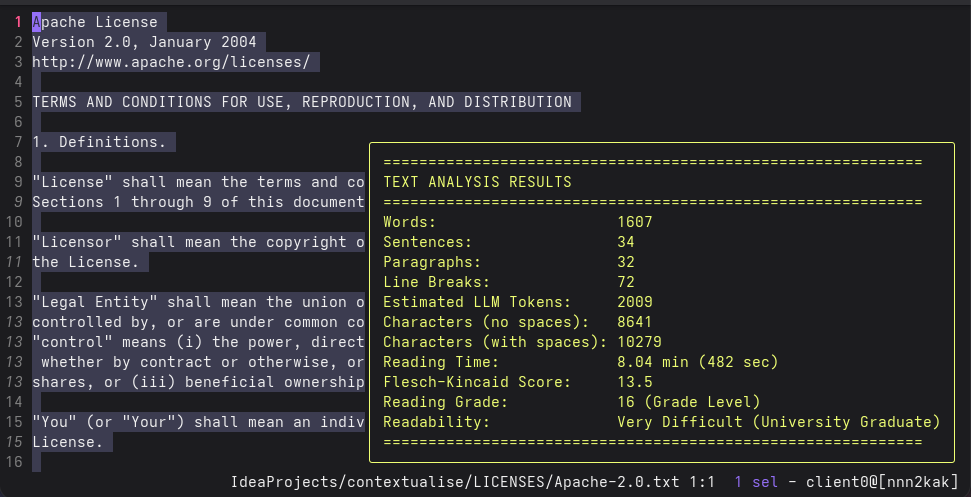
Task: Click the 'Characters (no spaces):' label
Action: 486,322
